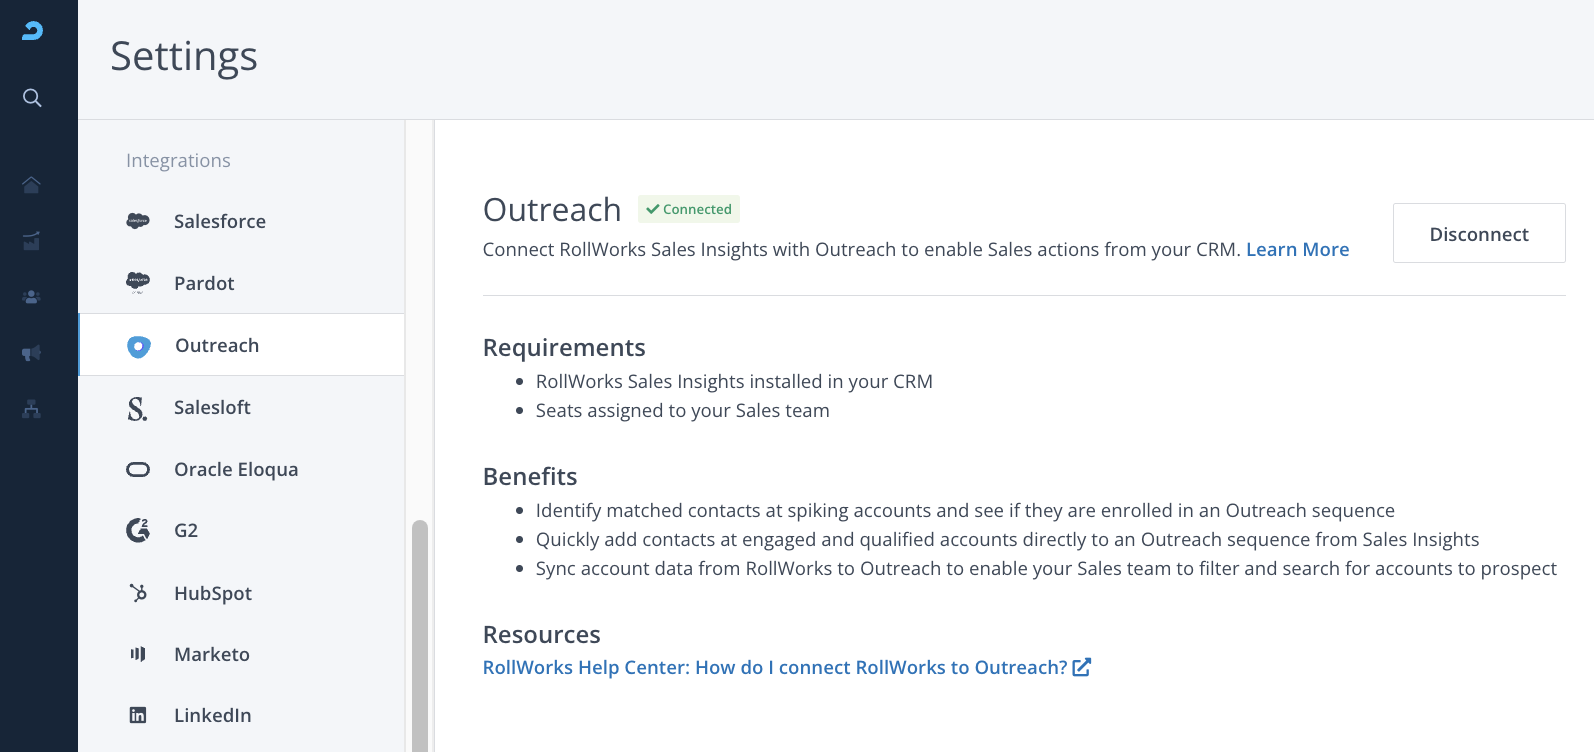Image resolution: width=1594 pixels, height=752 pixels.
Task: Click the LinkedIn logo icon
Action: click(x=138, y=715)
